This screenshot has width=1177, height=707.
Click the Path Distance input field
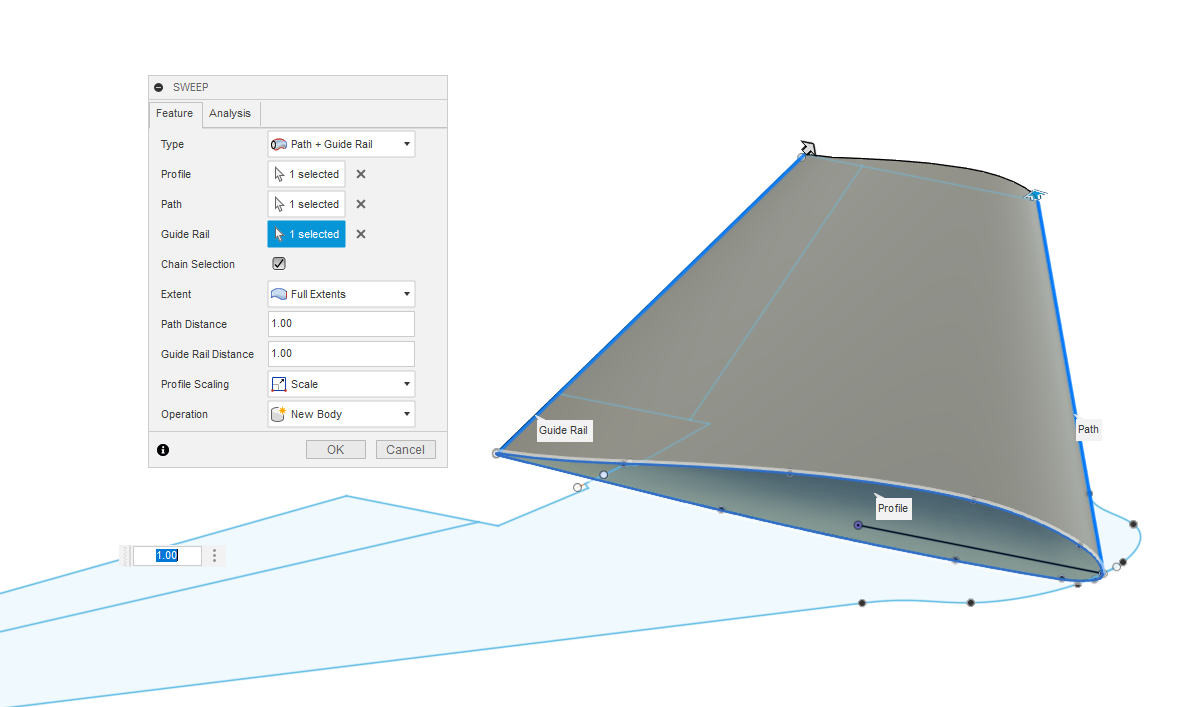pos(341,324)
